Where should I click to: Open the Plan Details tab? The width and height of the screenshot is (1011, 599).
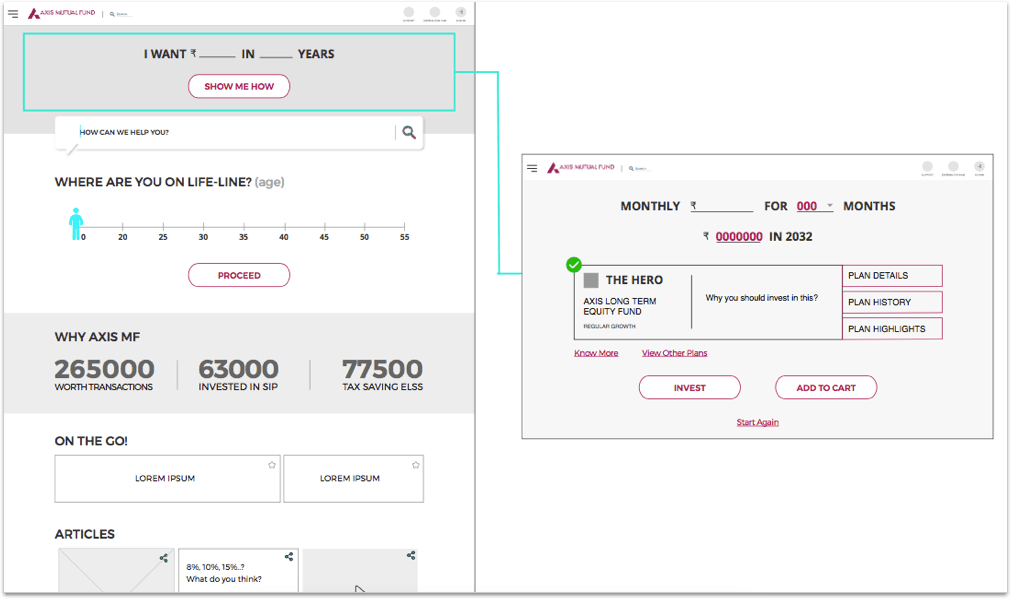click(892, 276)
